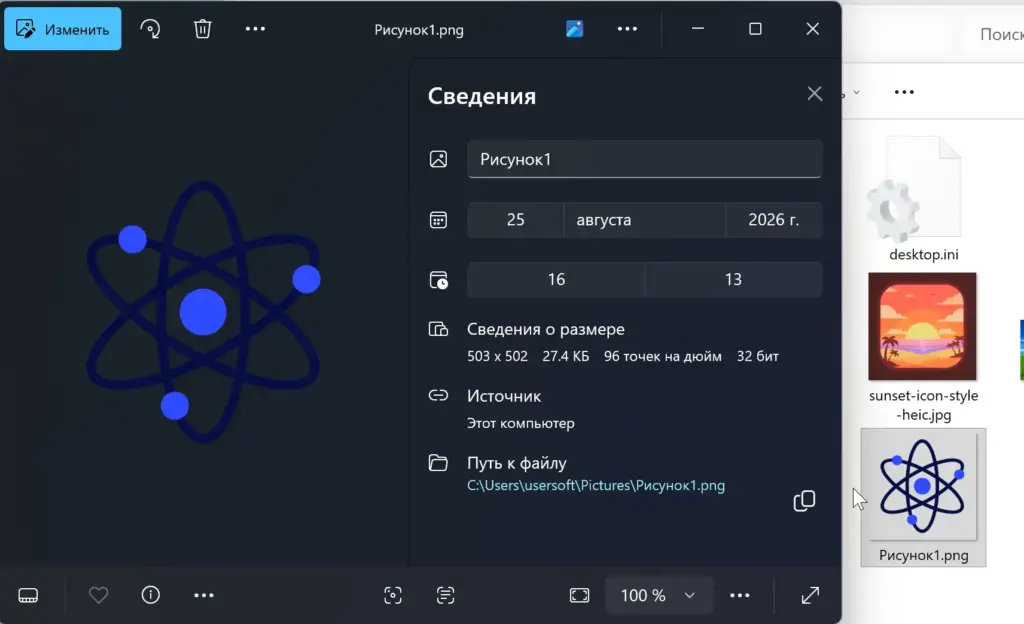The height and width of the screenshot is (624, 1024).
Task: Open the ellipsis menu next to Designer icon
Action: (627, 29)
